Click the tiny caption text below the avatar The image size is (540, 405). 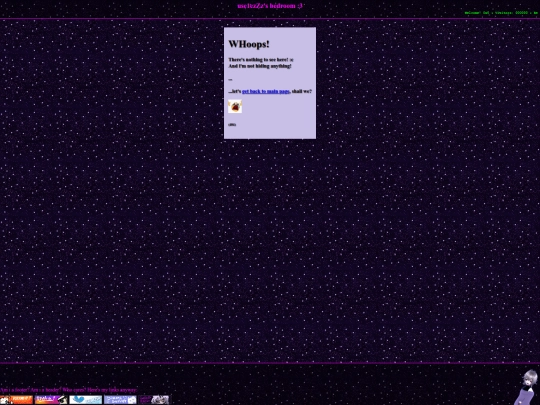232,124
